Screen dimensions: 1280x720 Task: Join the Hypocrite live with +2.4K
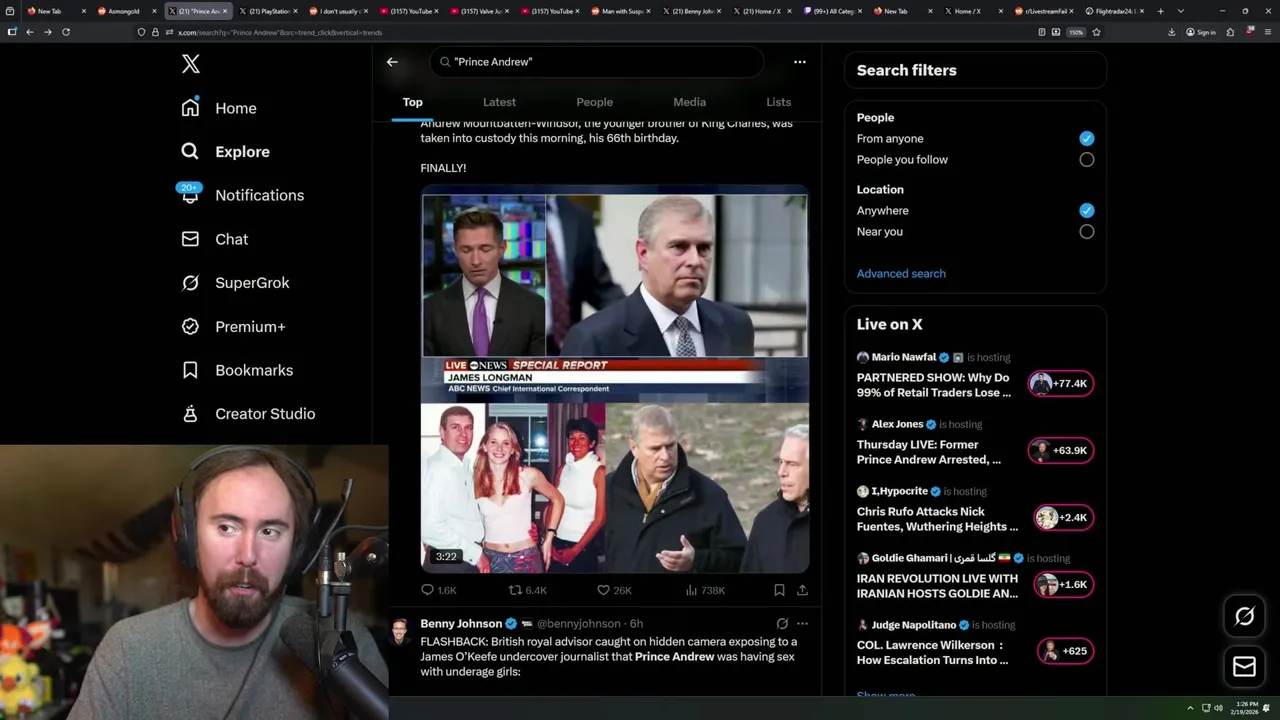[x=1063, y=518]
